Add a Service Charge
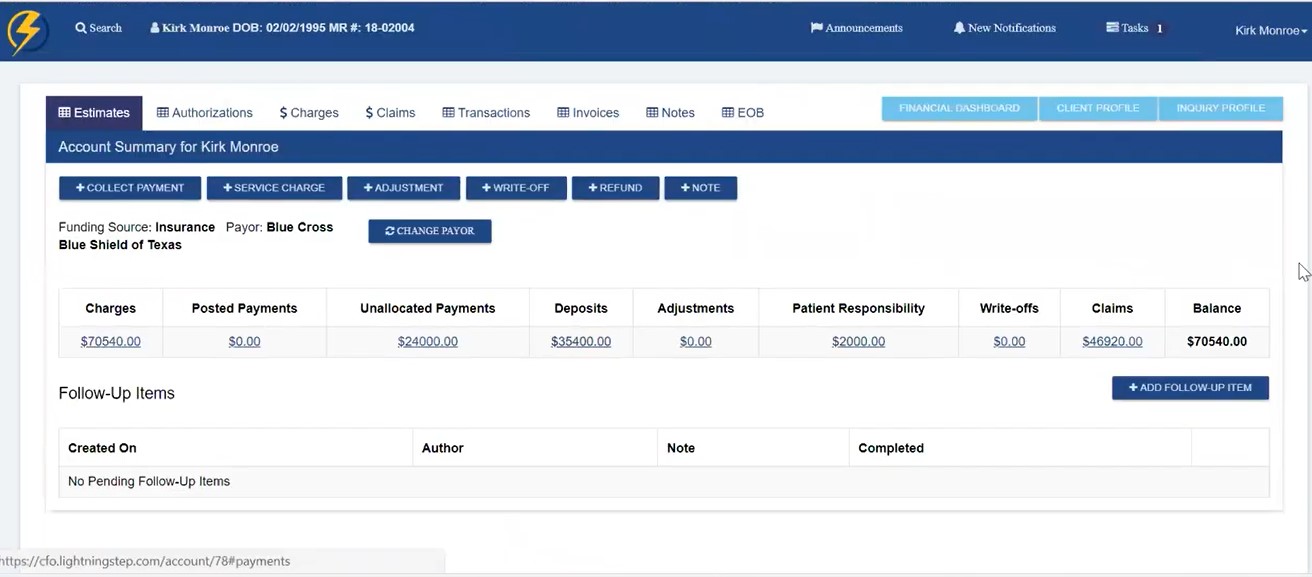Viewport: 1312px width, 577px height. tap(274, 188)
